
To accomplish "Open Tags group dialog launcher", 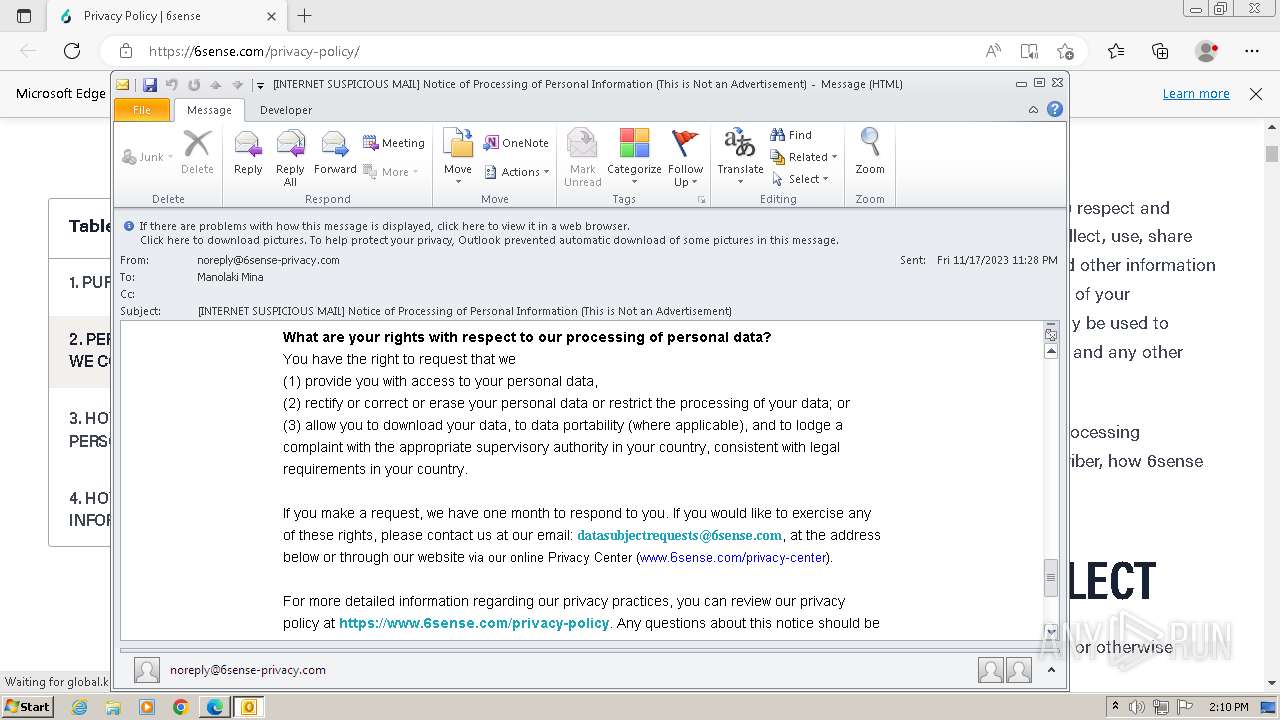I will [702, 200].
